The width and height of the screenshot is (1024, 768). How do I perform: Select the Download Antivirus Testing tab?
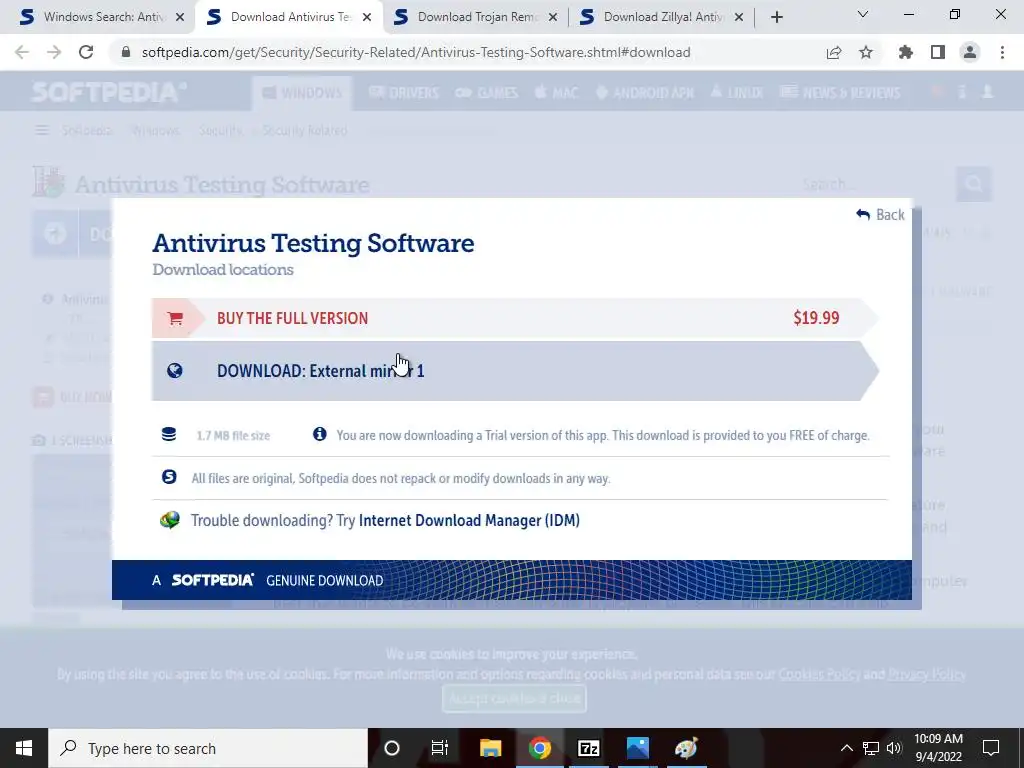tap(288, 17)
